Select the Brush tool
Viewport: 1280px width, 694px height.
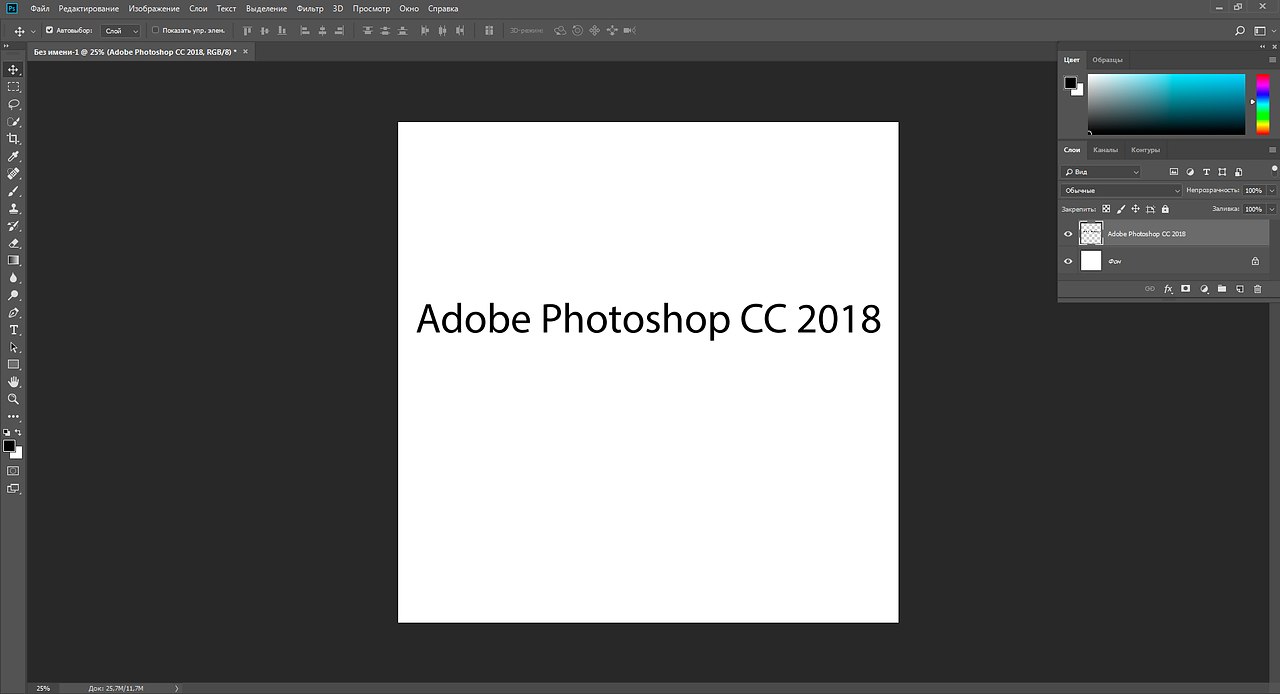14,190
